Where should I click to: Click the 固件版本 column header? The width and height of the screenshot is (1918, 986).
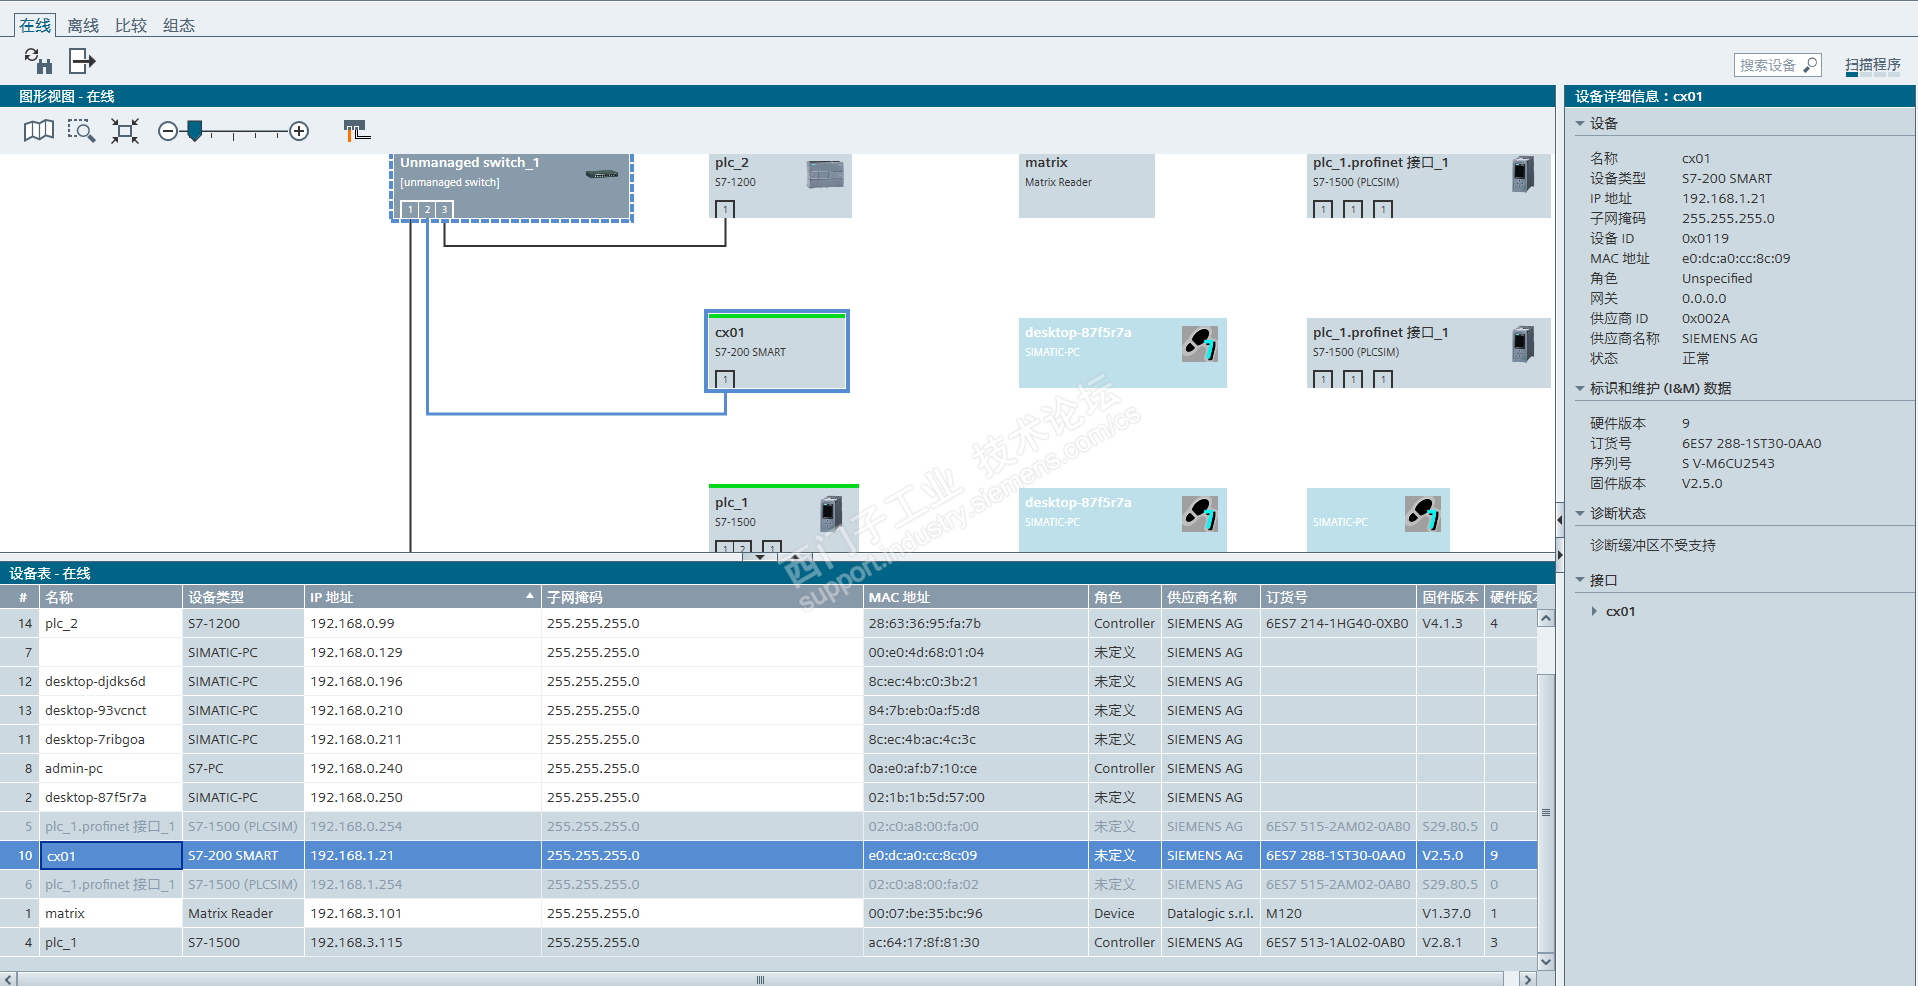point(1450,597)
